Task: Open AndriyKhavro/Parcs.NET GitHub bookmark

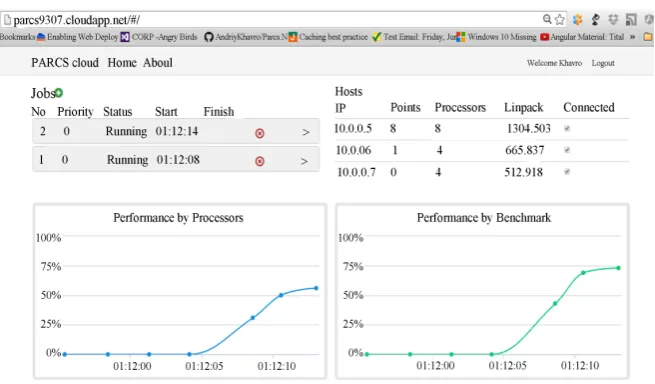Action: tap(246, 37)
